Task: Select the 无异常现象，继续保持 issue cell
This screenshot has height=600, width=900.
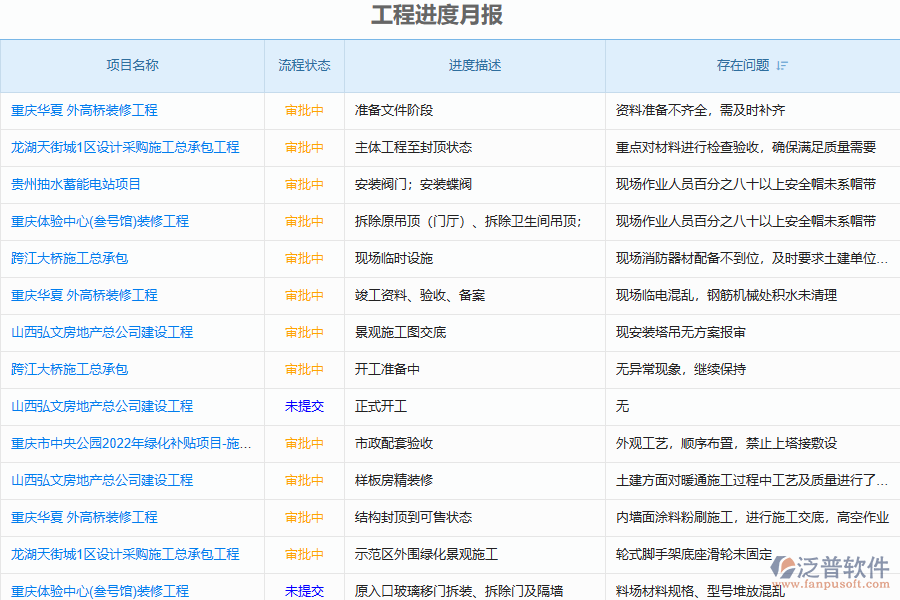Action: (680, 369)
